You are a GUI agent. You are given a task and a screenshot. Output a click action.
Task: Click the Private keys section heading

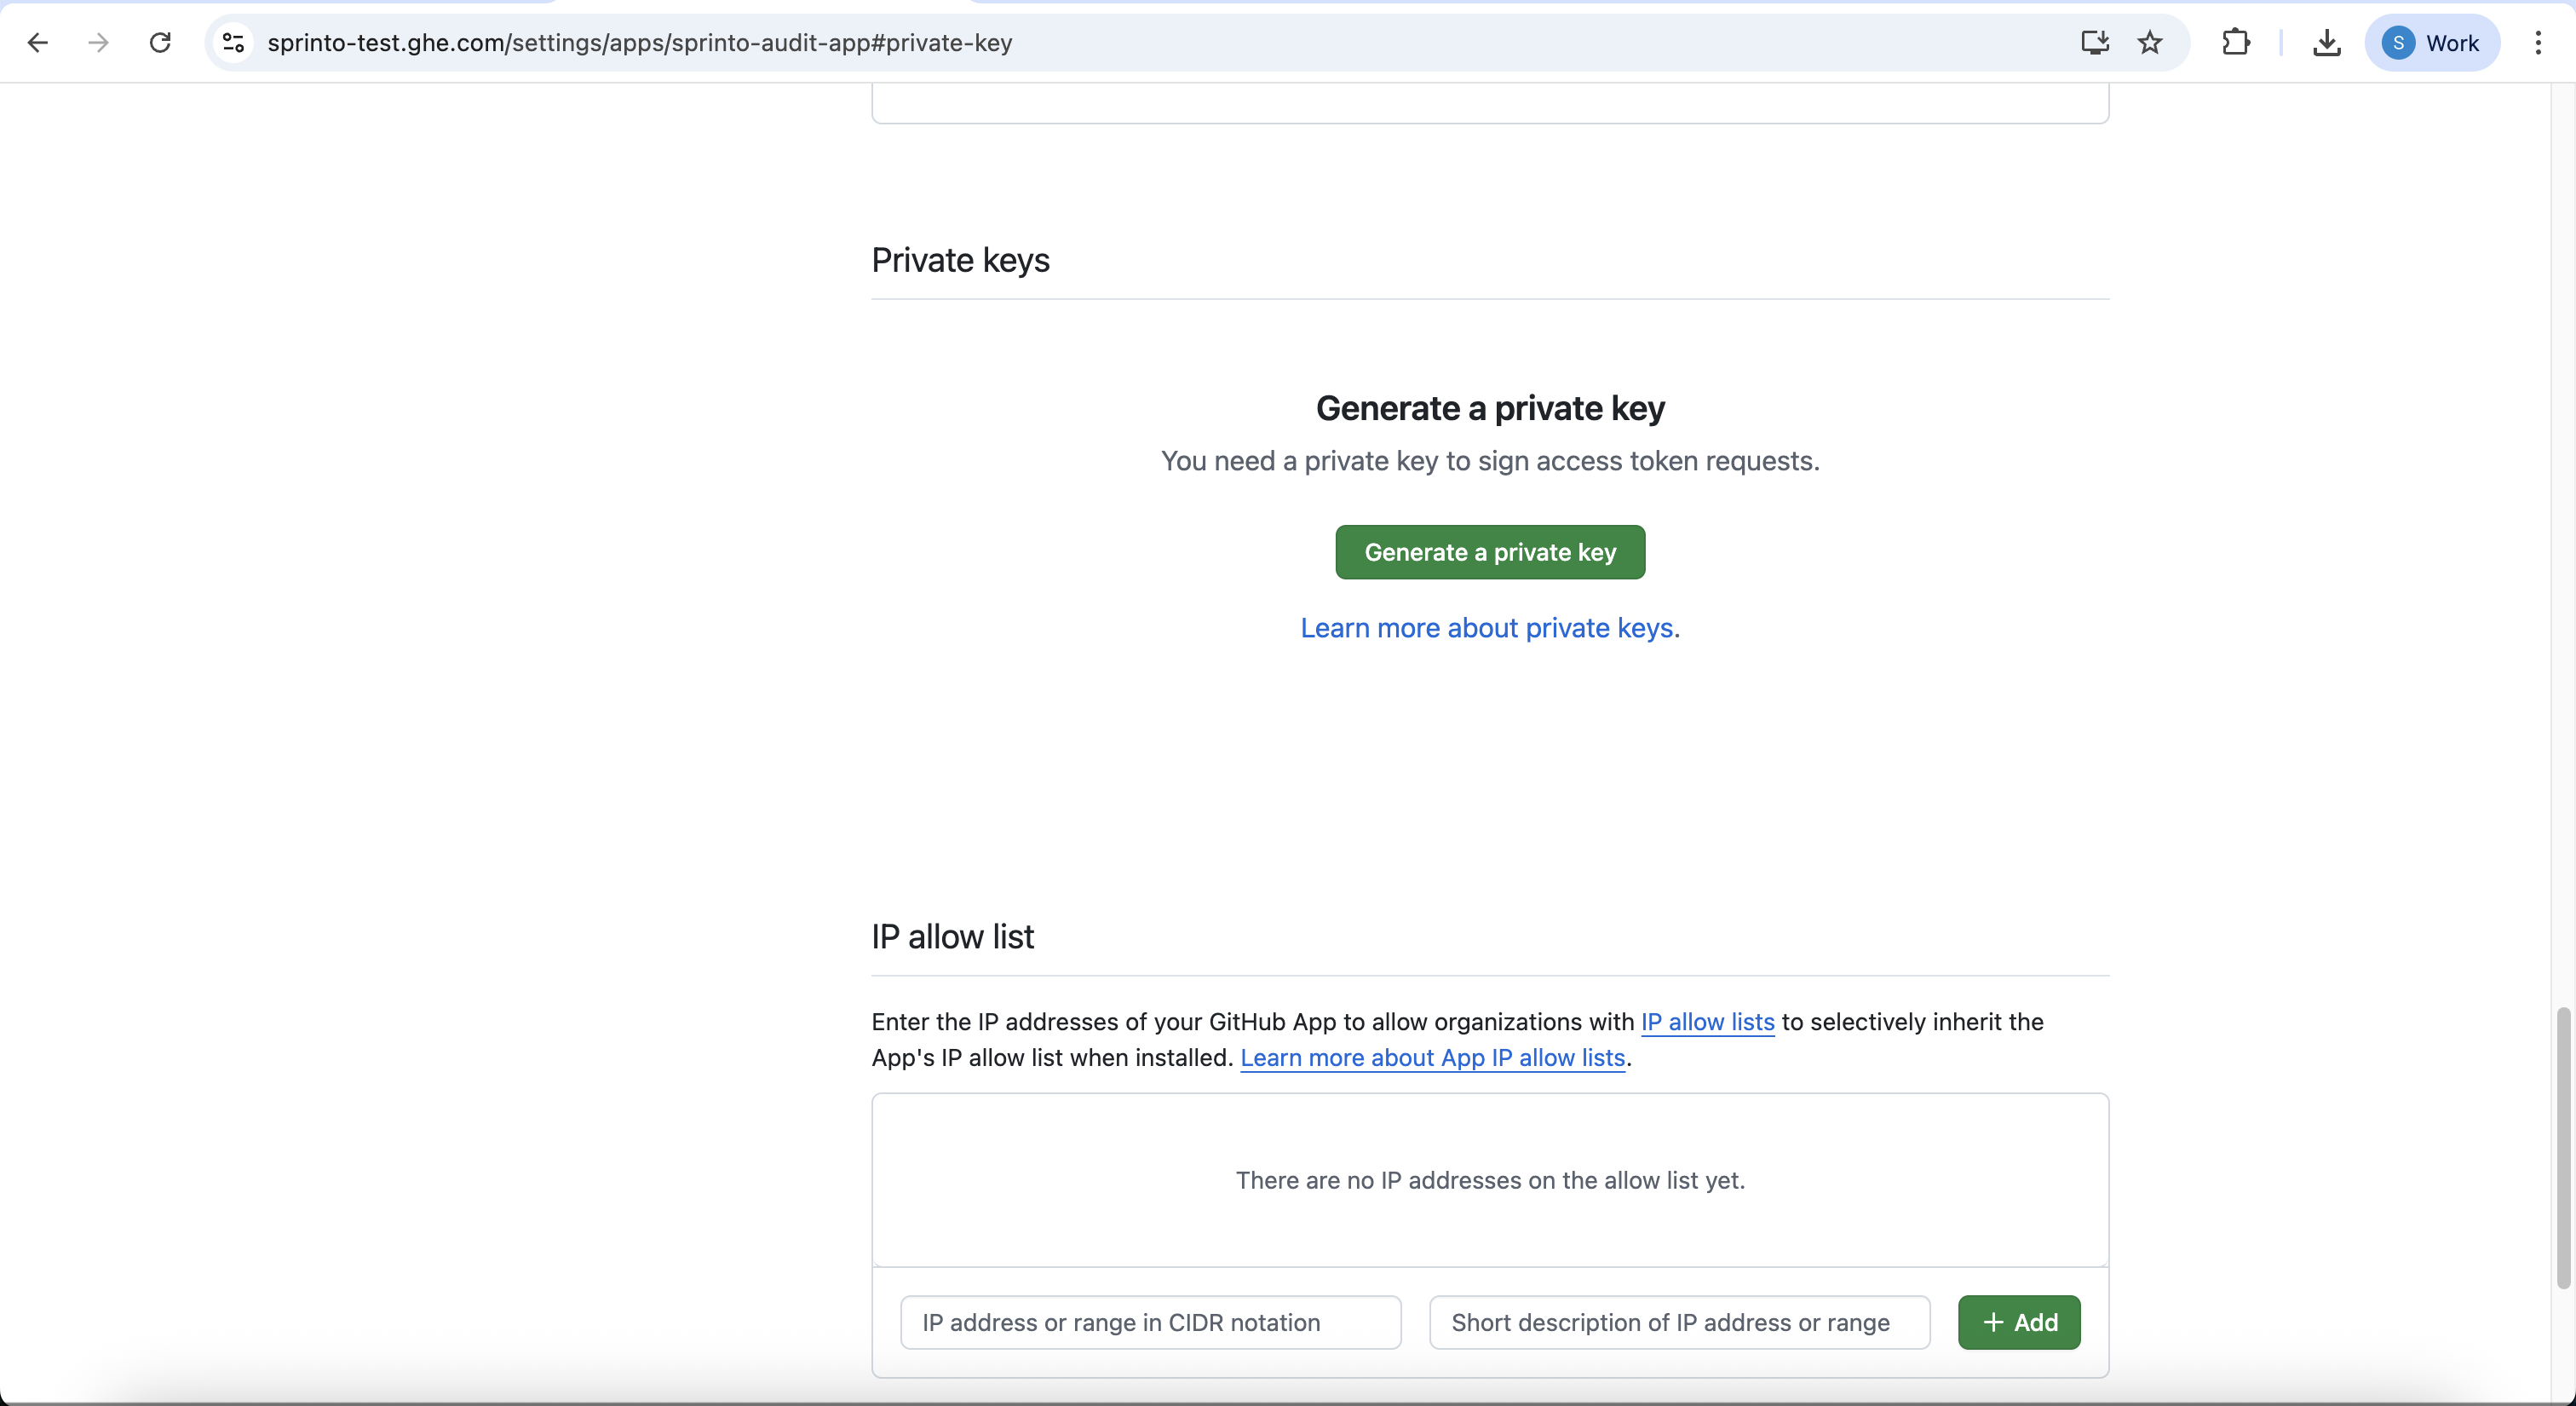pos(960,260)
